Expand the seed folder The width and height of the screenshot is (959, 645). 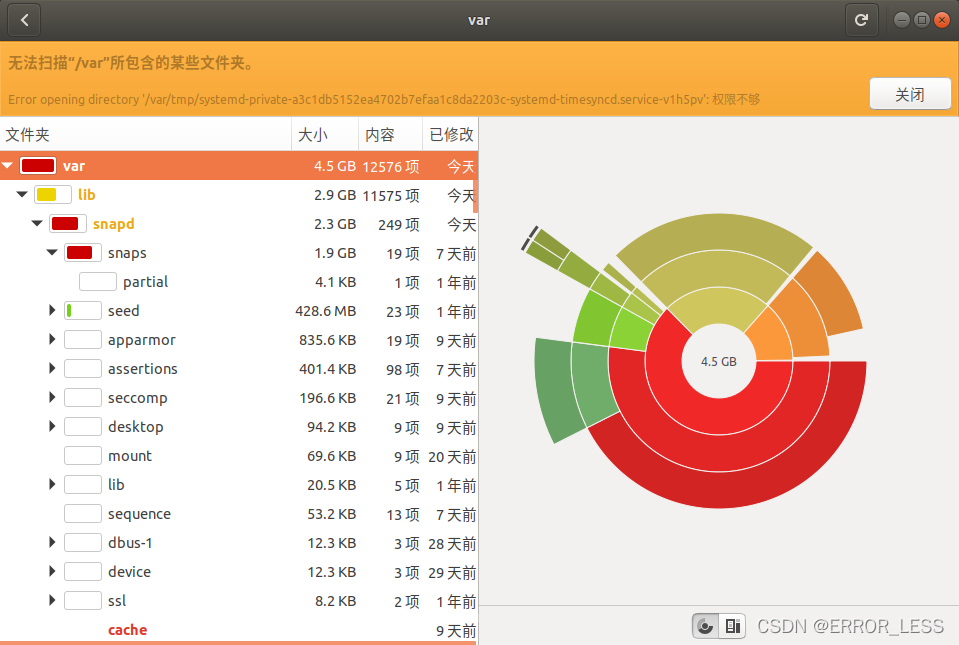(x=52, y=311)
